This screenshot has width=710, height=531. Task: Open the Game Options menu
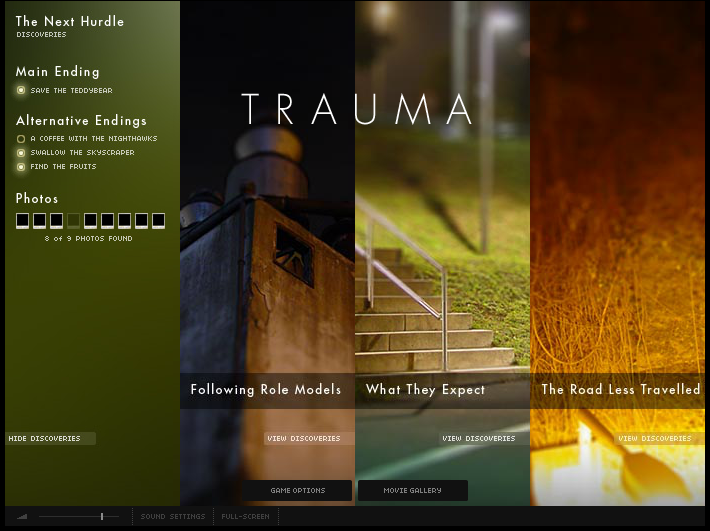tap(298, 491)
